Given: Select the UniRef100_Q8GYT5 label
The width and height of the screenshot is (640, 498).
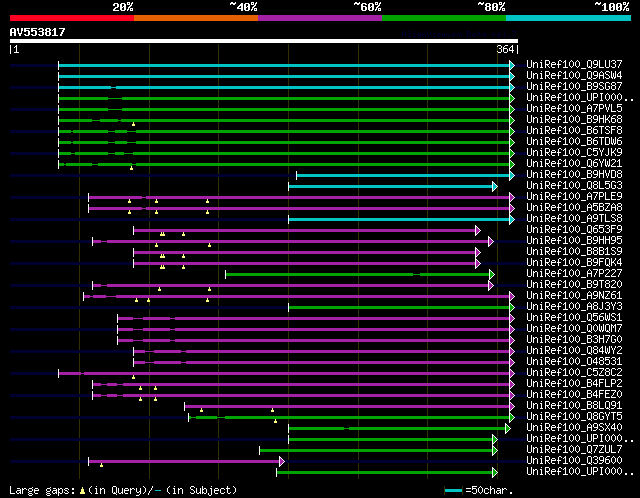Looking at the screenshot, I should click(574, 417).
